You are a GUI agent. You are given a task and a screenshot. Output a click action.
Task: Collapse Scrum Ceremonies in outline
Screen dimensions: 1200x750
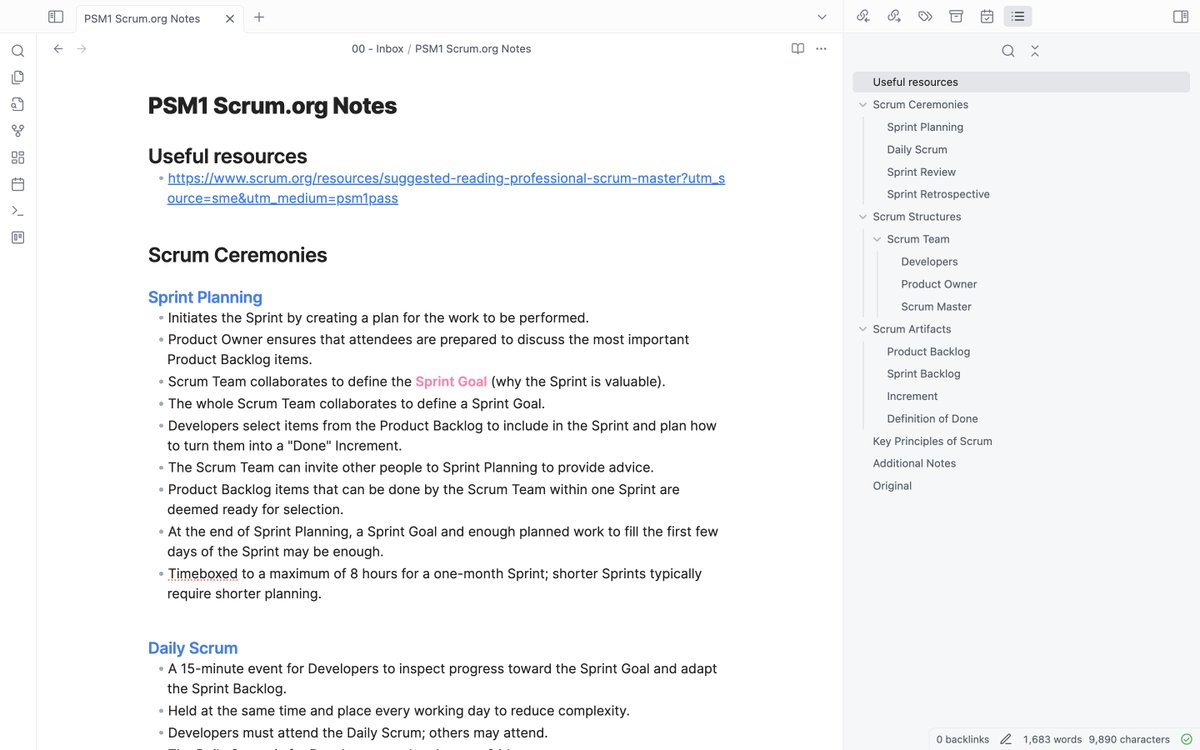click(x=863, y=105)
